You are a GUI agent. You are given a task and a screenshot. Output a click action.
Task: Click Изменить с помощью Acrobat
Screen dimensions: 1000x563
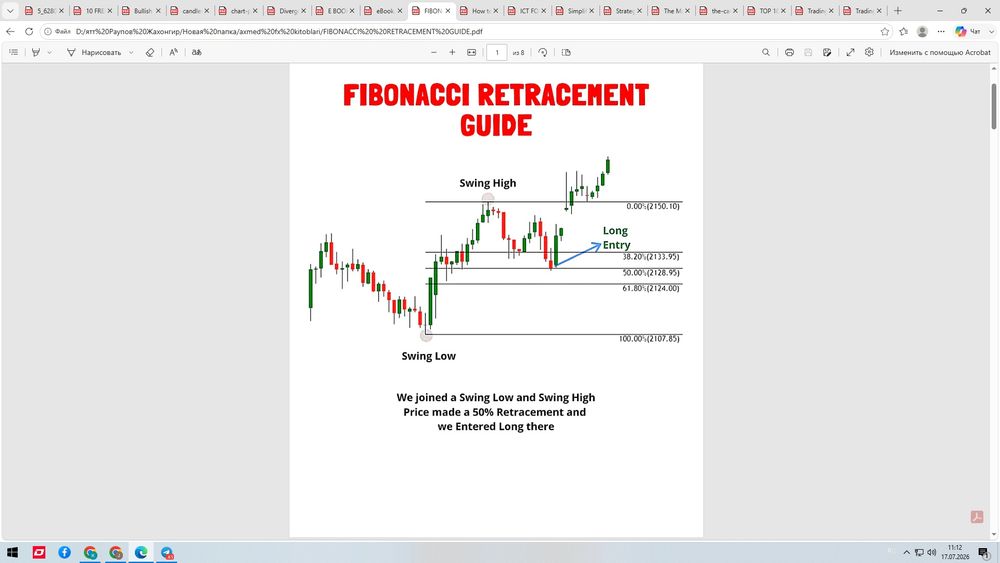click(940, 52)
